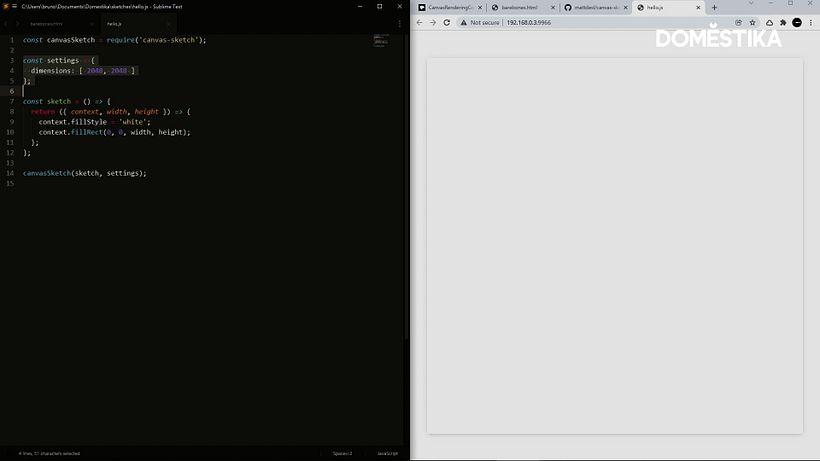Click the second 2048 dimension value

[119, 71]
